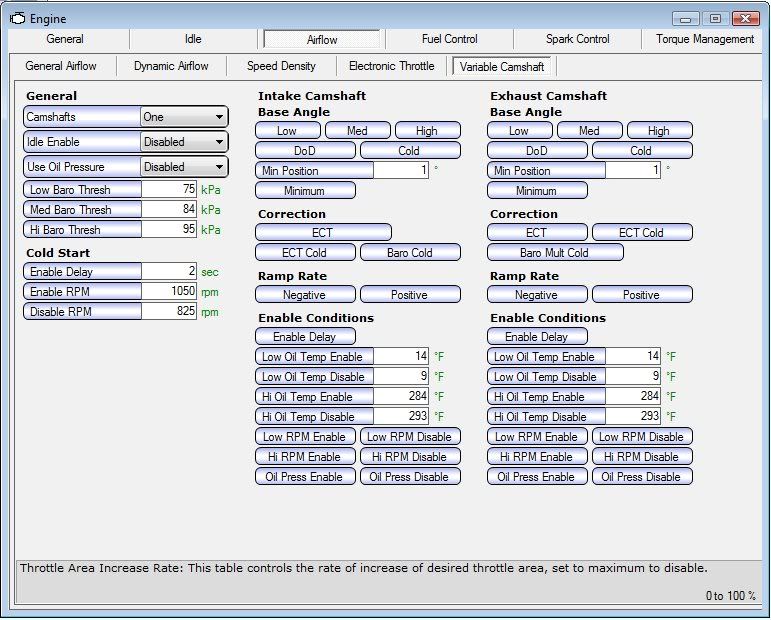Click the Engine window icon in title bar
This screenshot has width=771, height=620.
(17, 18)
